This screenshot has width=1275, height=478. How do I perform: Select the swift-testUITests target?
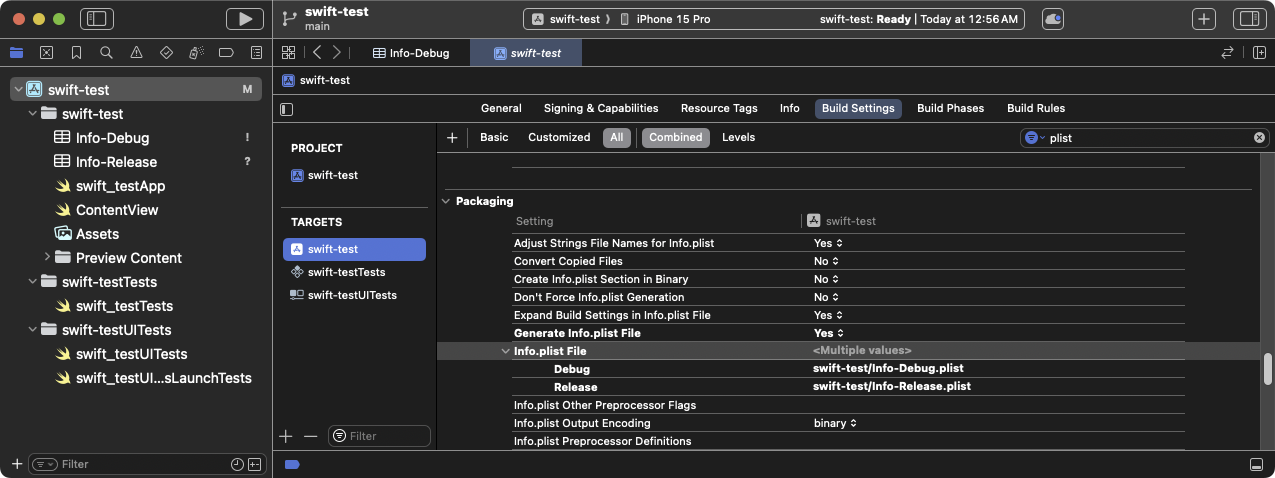pos(352,295)
